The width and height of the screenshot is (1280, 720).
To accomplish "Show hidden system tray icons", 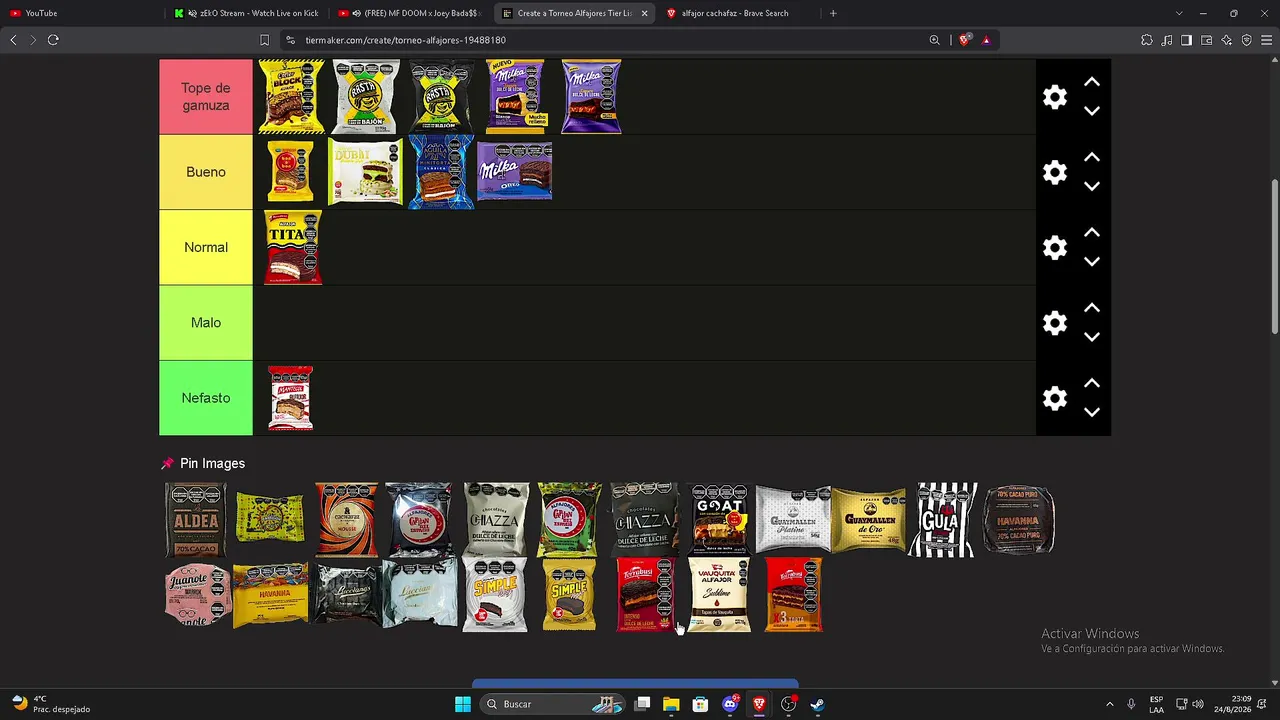I will [1109, 704].
